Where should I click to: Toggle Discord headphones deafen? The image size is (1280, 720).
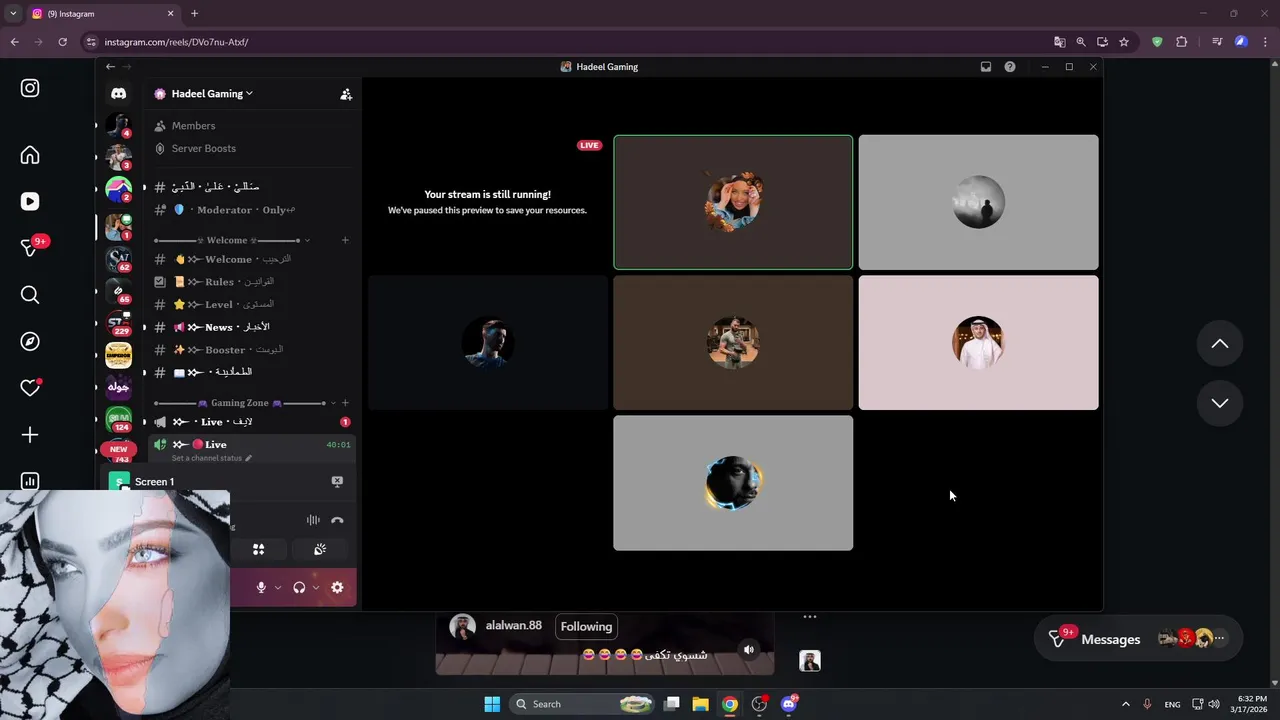pos(299,587)
